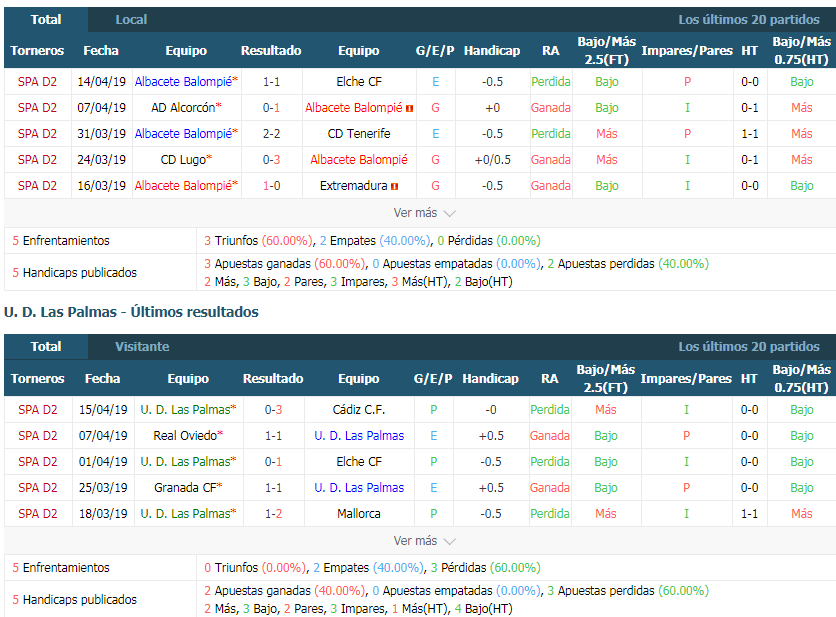Expand Ver más under Albacete results
Image resolution: width=836 pixels, height=617 pixels.
point(424,213)
